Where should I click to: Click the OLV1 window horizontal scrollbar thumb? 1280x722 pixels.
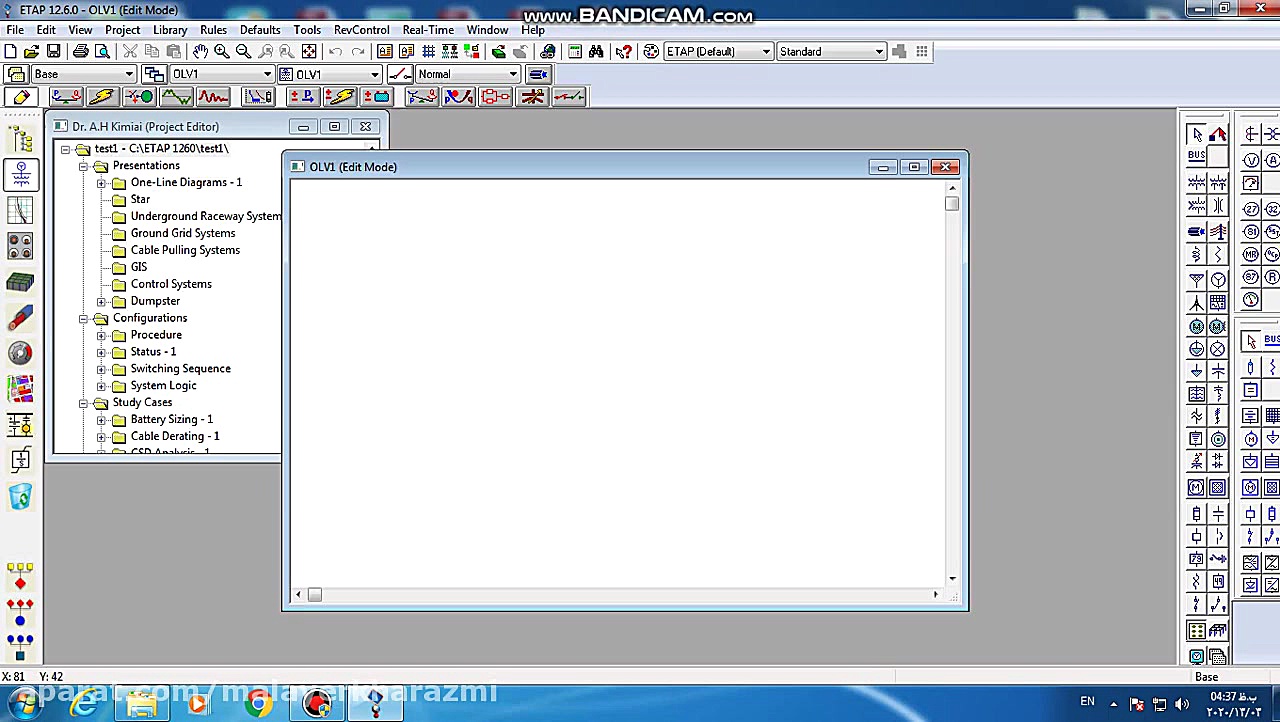314,595
